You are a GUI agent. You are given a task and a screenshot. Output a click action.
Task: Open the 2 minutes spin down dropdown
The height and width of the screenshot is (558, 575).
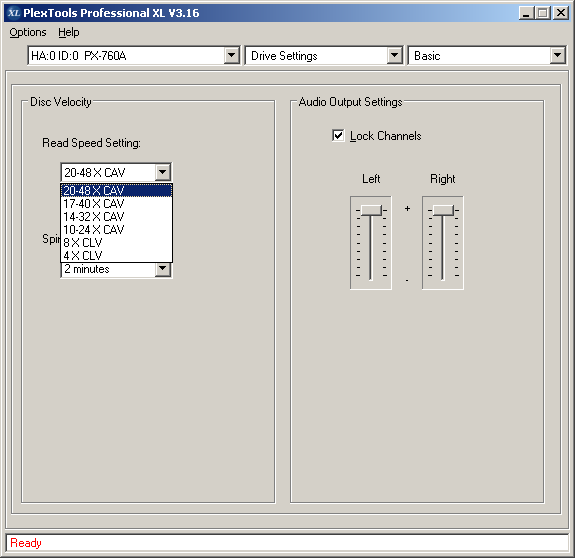(x=162, y=269)
